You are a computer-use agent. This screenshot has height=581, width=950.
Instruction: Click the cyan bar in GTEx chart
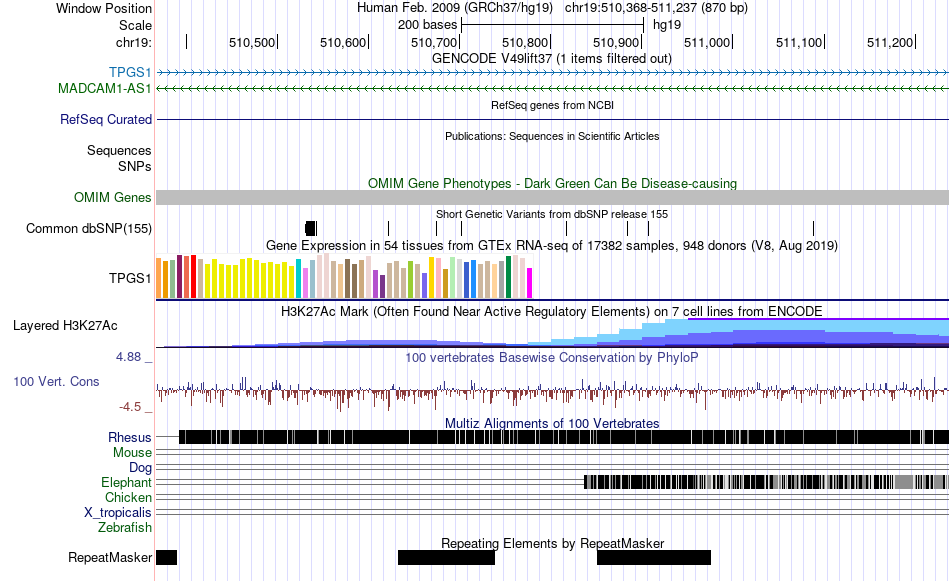tap(298, 279)
